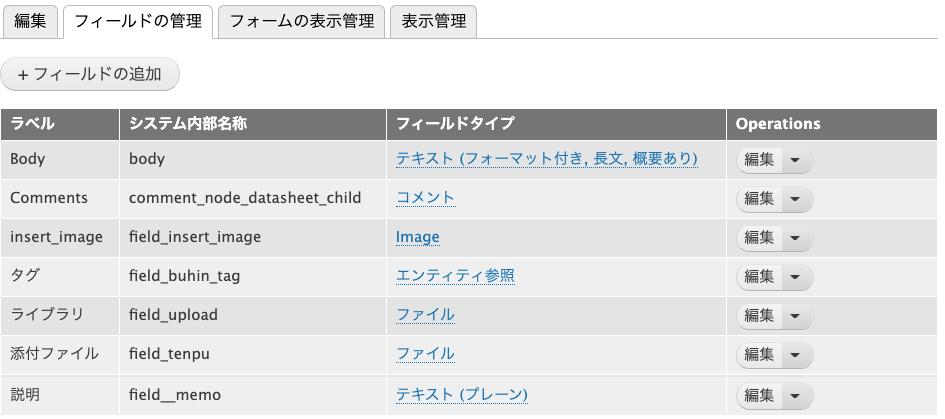This screenshot has height=419, width=945.
Task: Click the ラベル column header
Action: click(32, 124)
